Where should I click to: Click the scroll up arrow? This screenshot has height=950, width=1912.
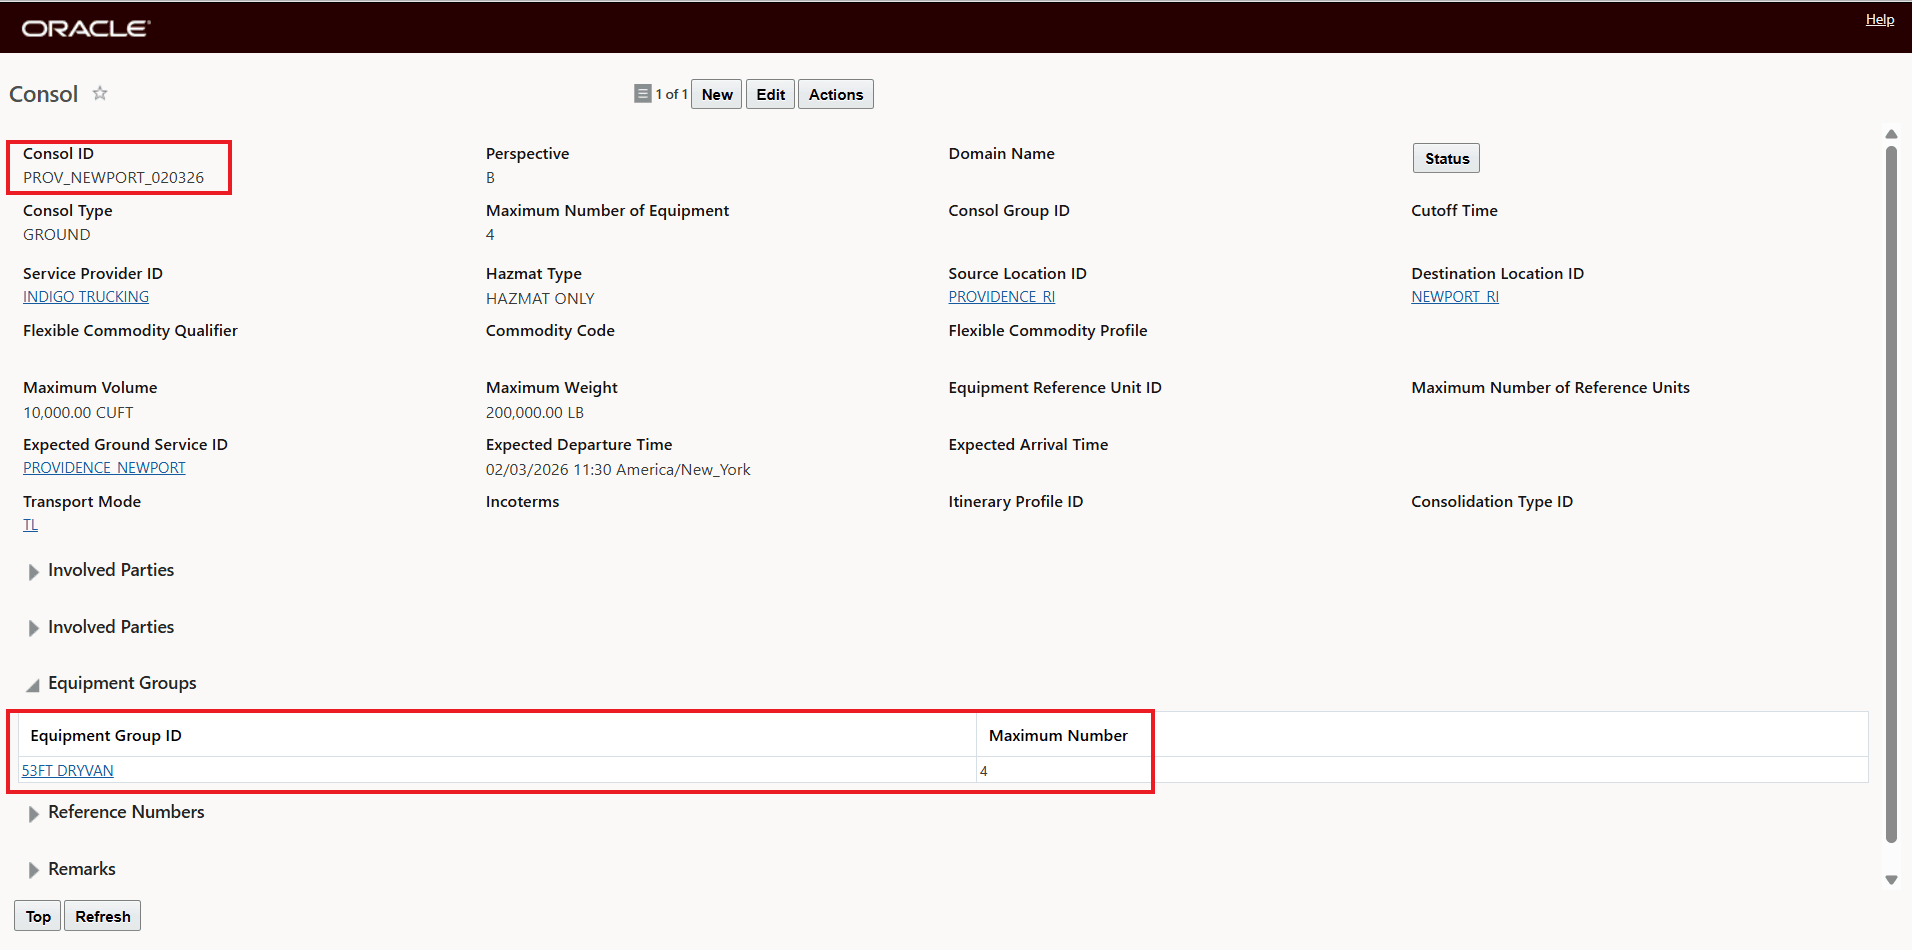[x=1891, y=134]
